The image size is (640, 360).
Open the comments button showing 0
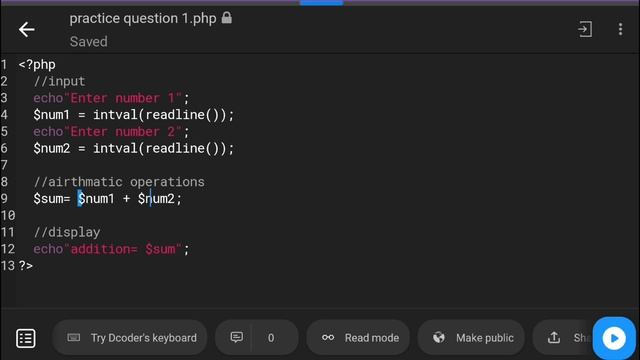[257, 338]
